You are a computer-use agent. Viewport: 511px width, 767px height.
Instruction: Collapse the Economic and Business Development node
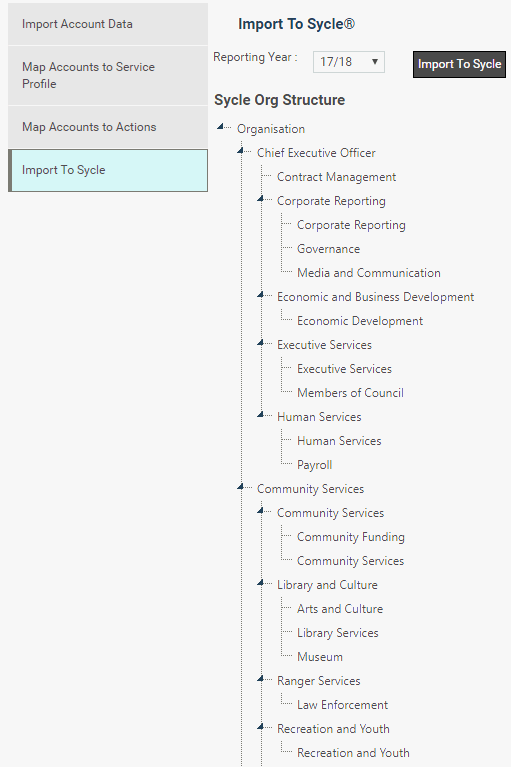point(260,295)
